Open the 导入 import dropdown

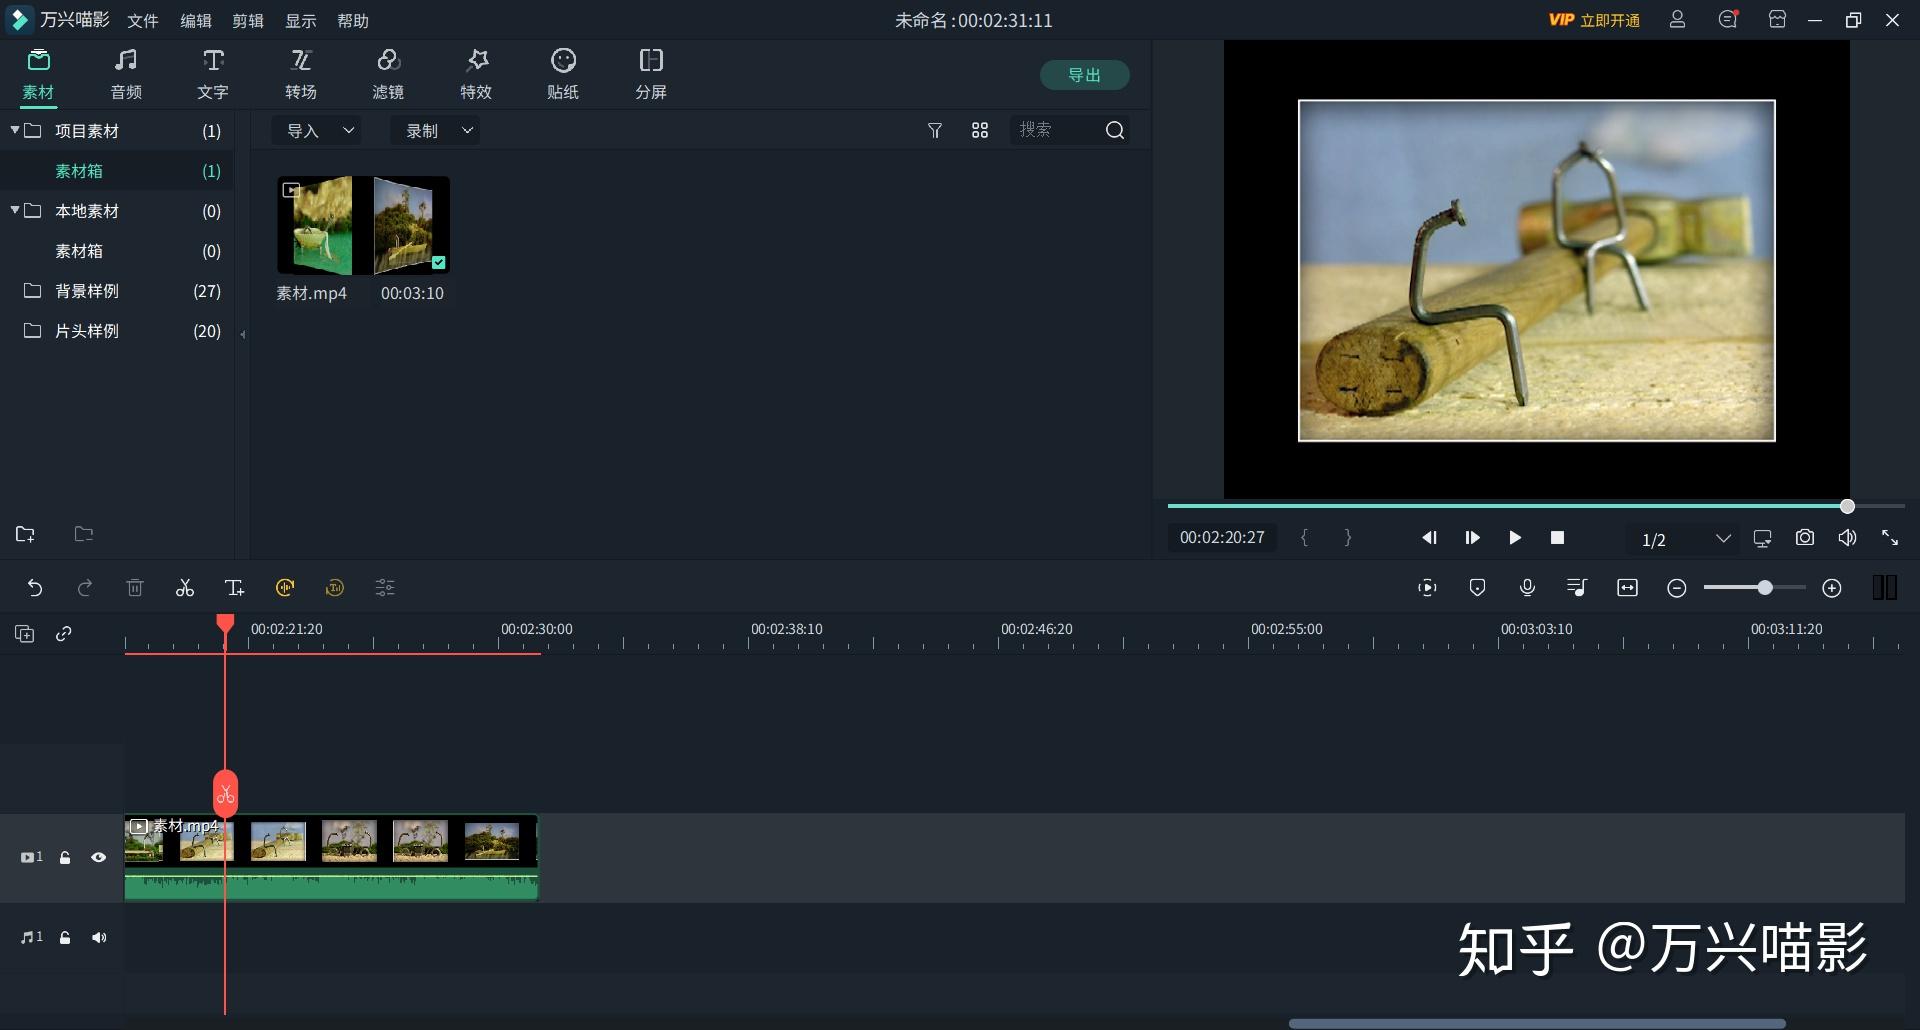tap(318, 130)
